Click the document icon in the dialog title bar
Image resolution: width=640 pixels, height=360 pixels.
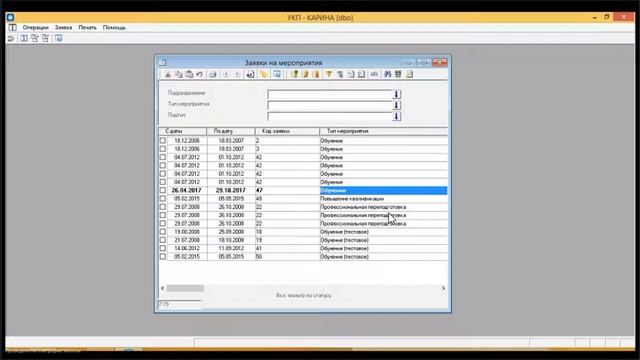click(163, 62)
